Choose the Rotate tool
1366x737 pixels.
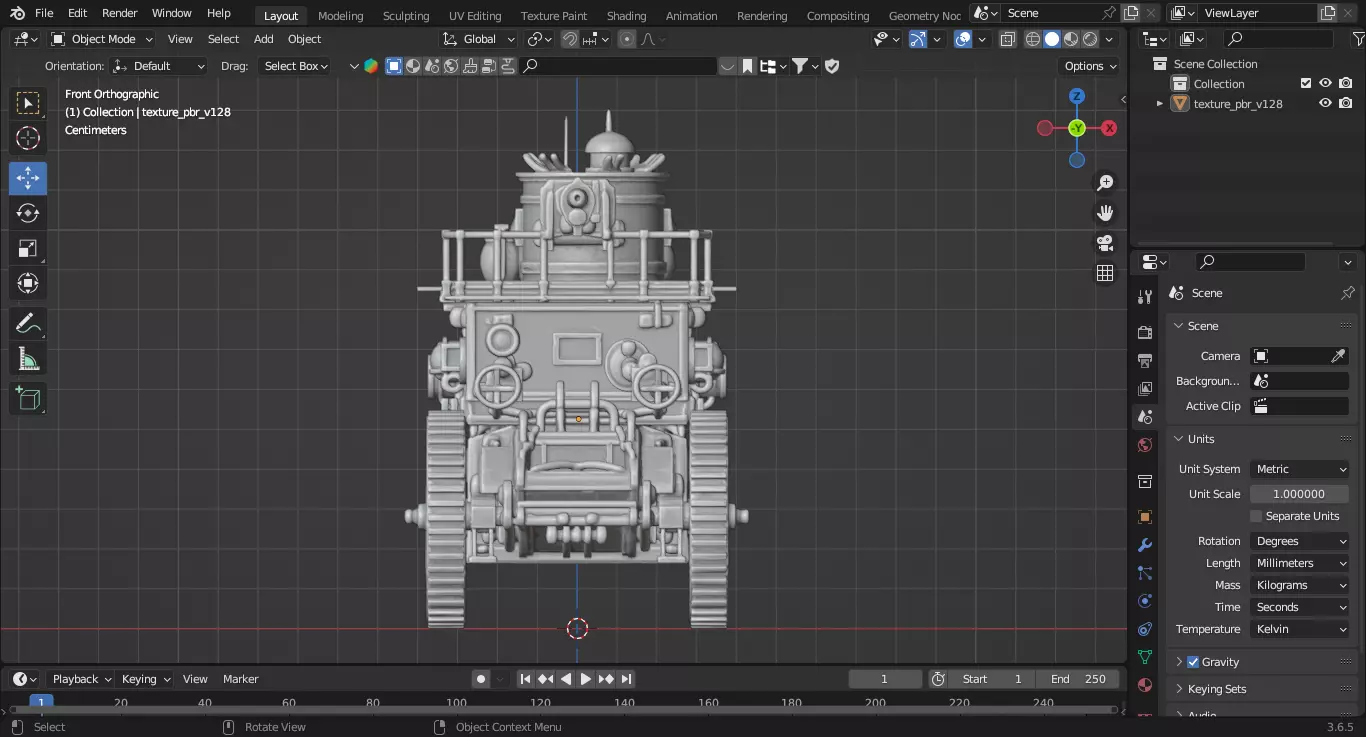coord(28,214)
